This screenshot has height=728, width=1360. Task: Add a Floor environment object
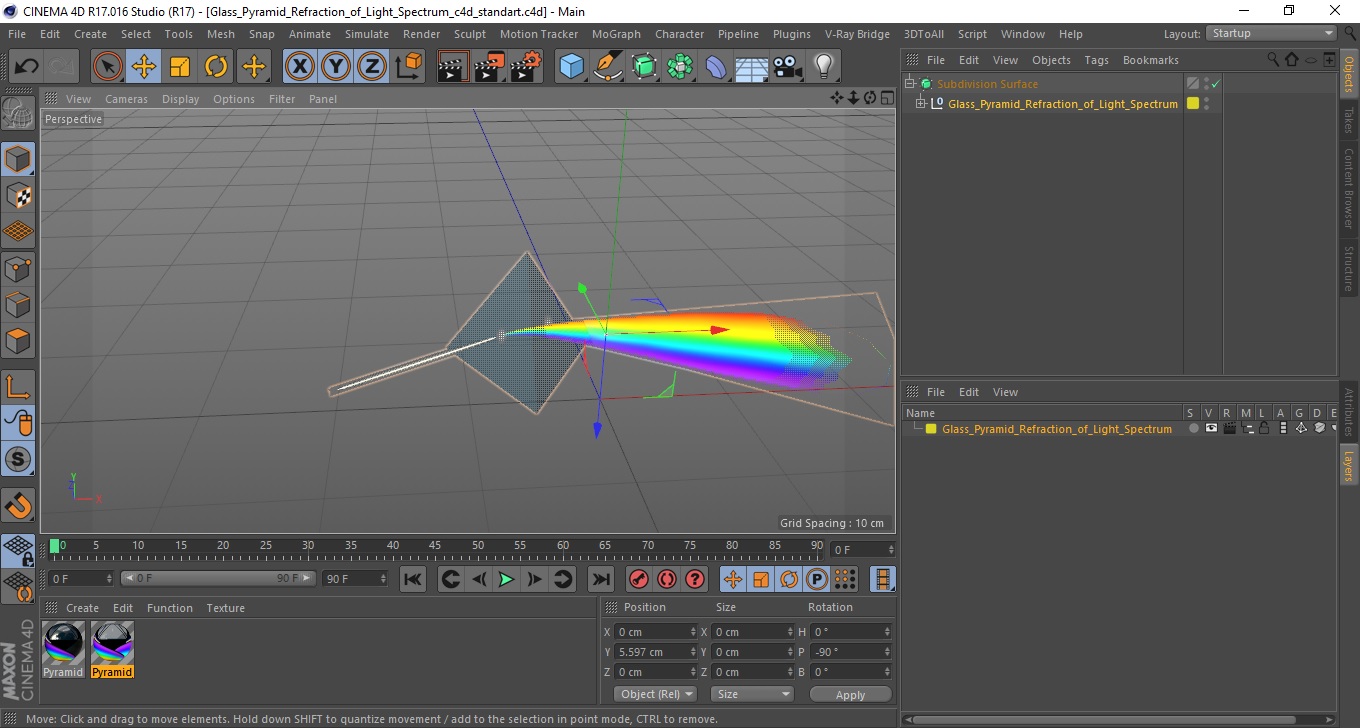point(752,67)
